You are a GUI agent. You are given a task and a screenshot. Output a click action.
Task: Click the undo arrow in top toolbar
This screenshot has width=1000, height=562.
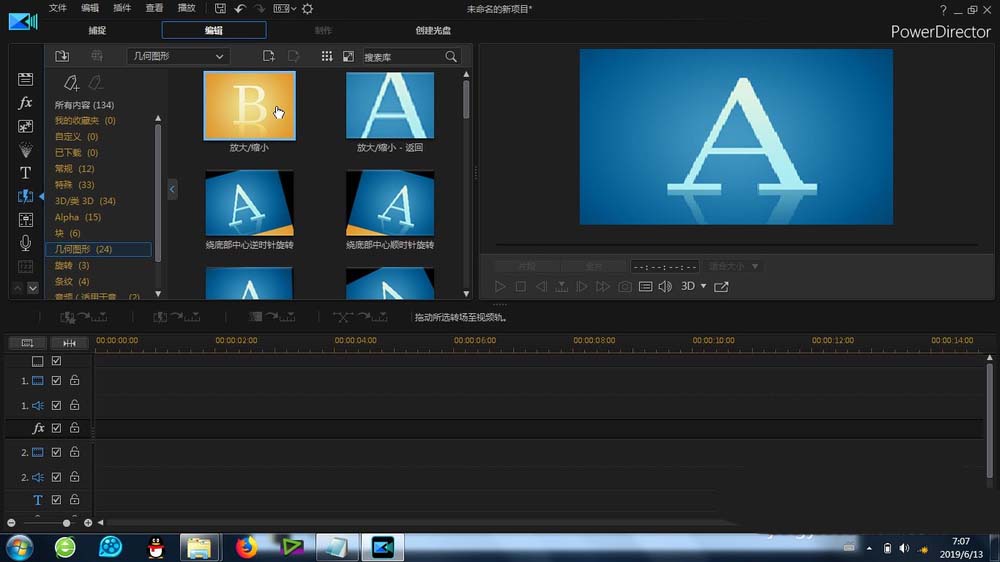240,8
